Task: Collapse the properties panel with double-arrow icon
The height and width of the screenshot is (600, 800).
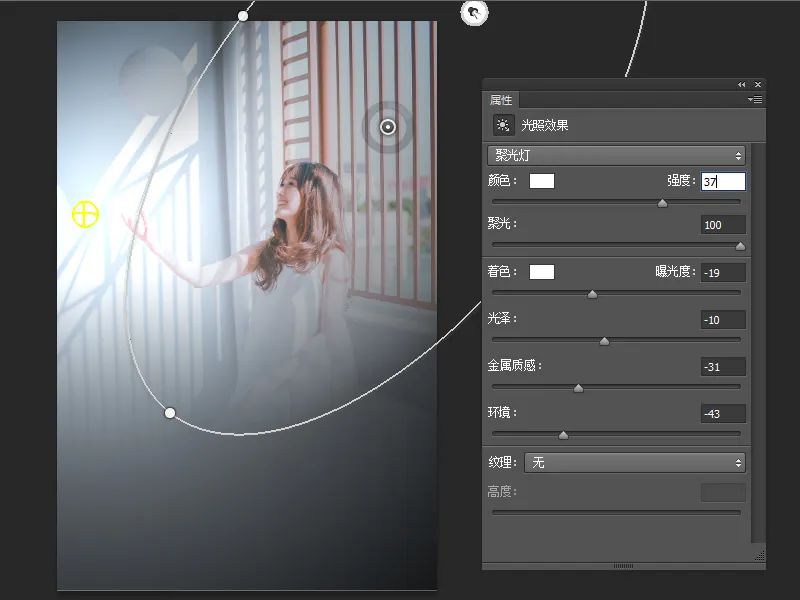Action: click(x=741, y=85)
